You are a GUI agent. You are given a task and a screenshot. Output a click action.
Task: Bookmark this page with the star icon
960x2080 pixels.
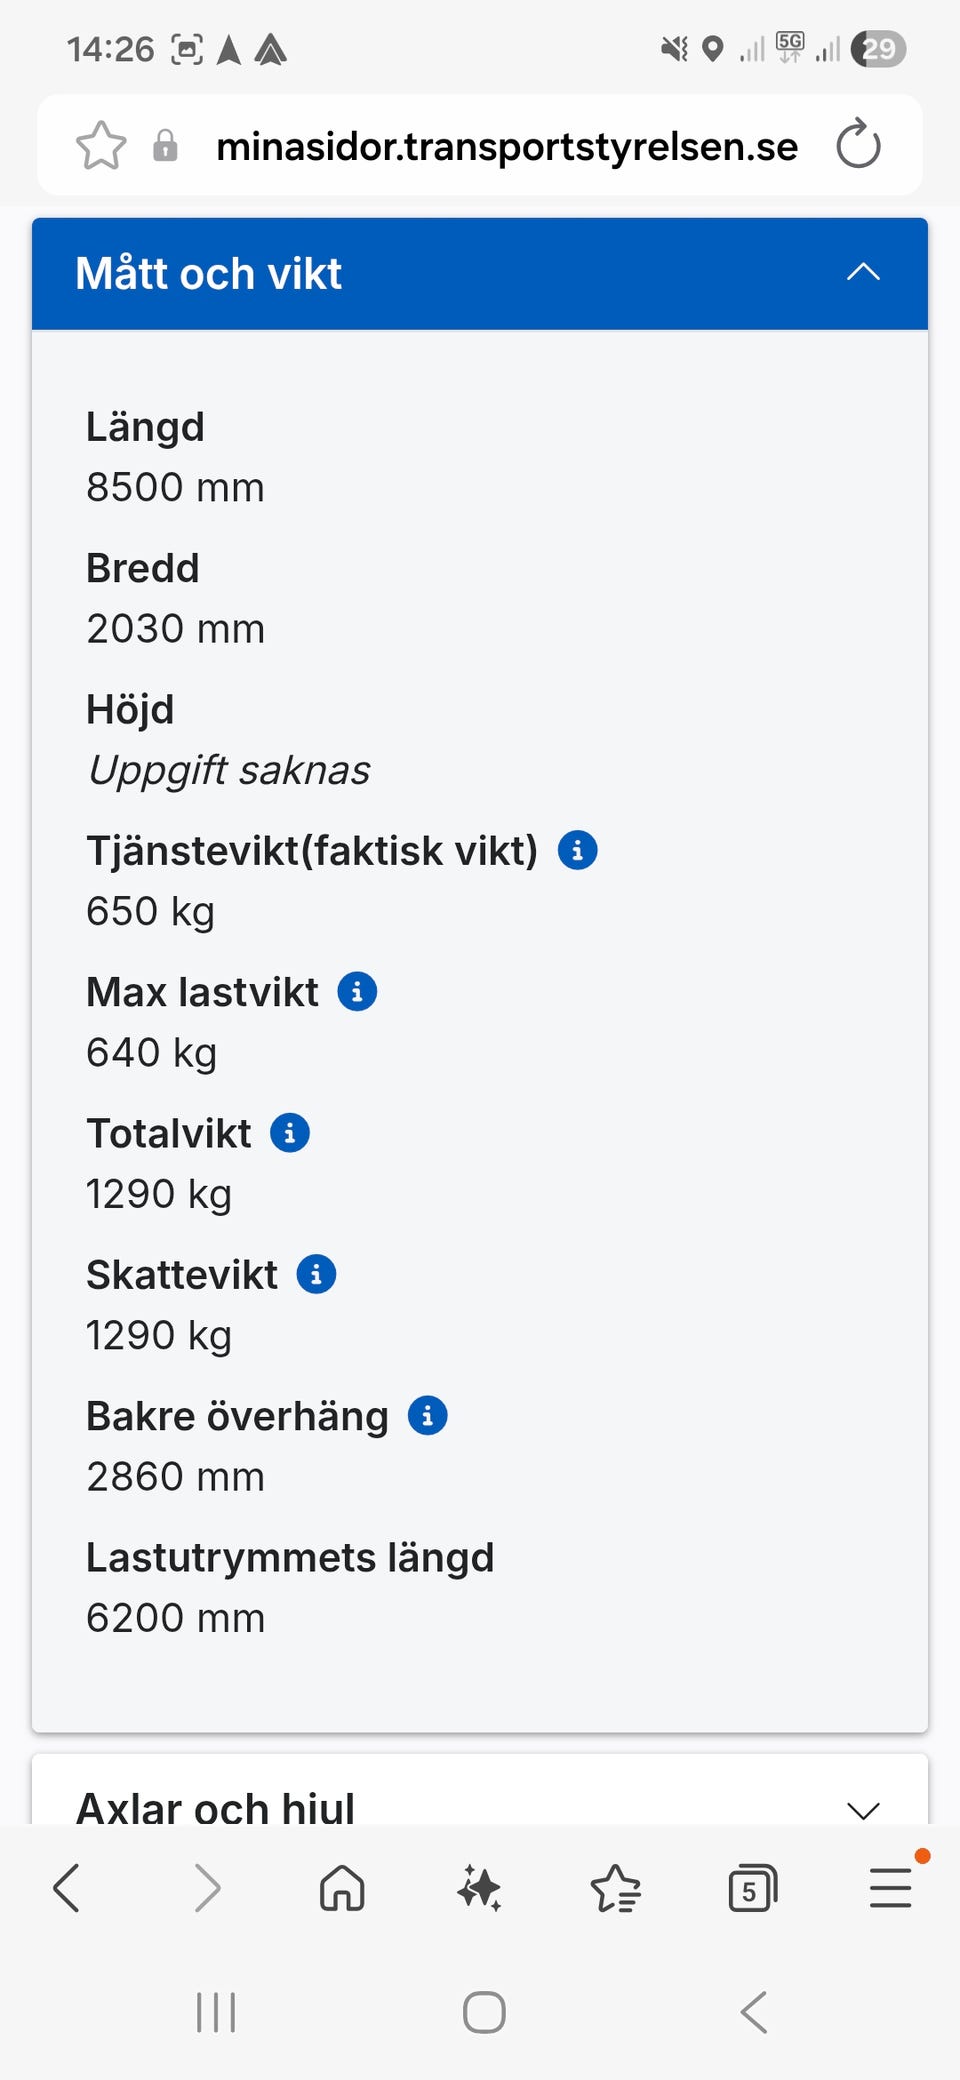tap(101, 146)
